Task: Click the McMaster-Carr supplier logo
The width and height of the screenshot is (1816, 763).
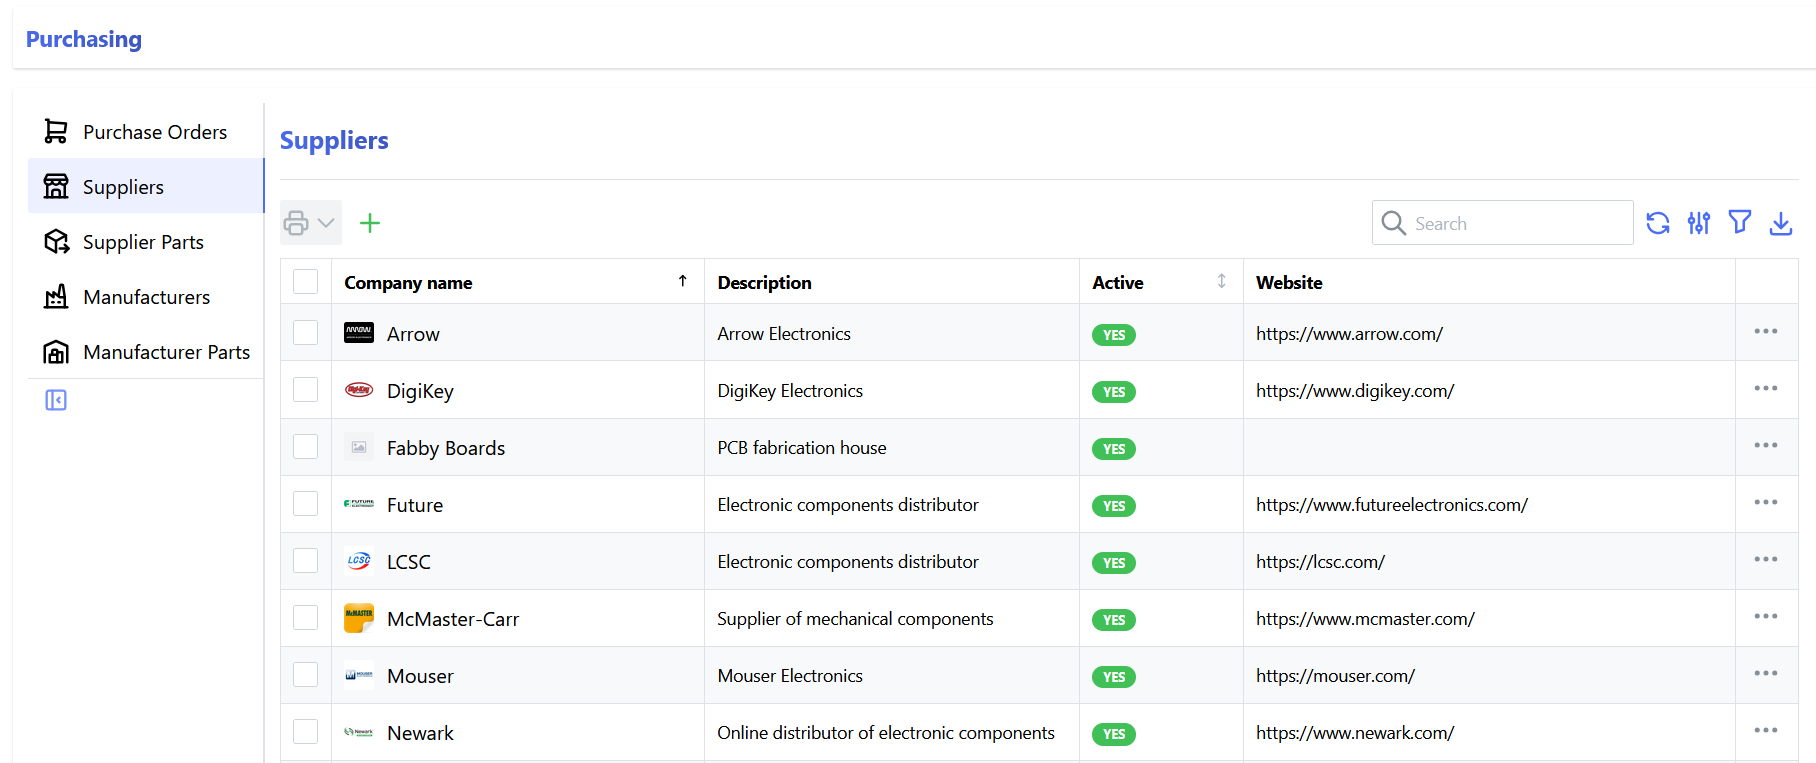Action: coord(358,619)
